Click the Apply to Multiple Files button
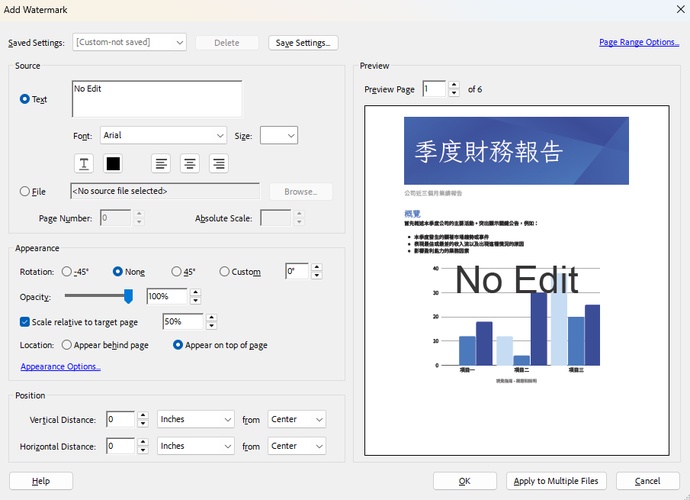This screenshot has width=690, height=500. pyautogui.click(x=556, y=481)
